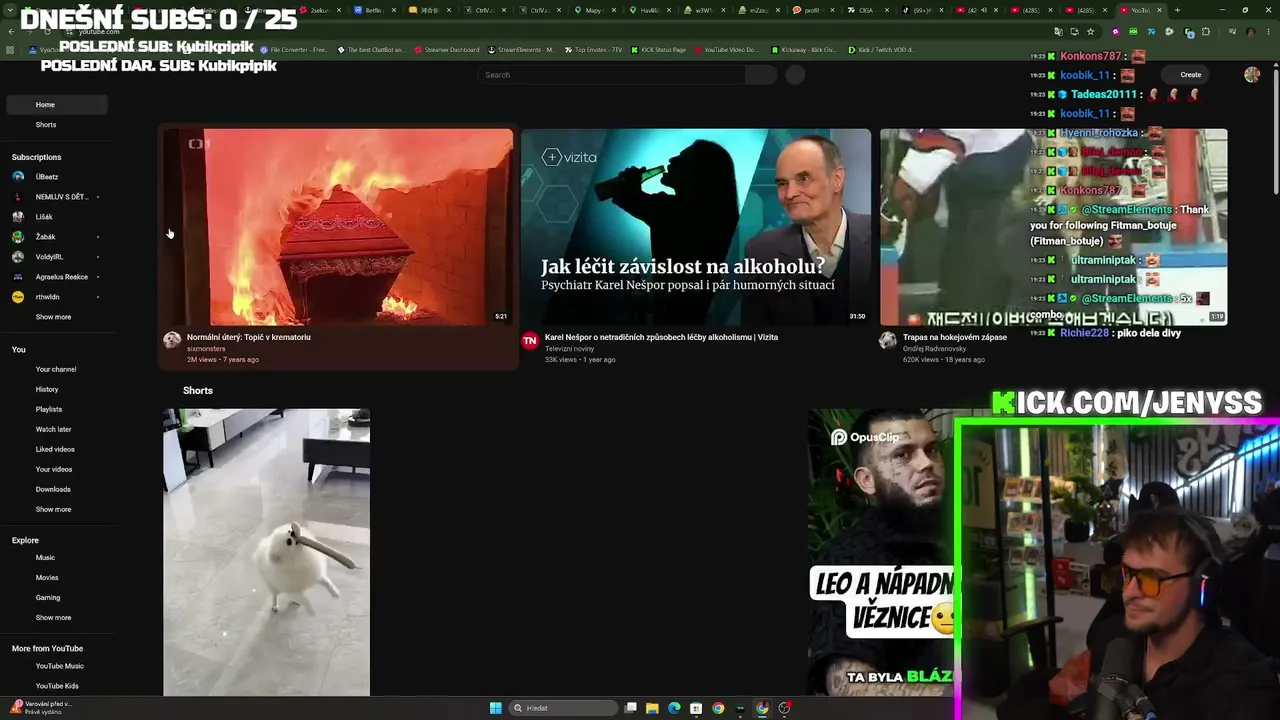Viewport: 1280px width, 720px height.
Task: Browse Movies in the Explore section
Action: point(47,578)
